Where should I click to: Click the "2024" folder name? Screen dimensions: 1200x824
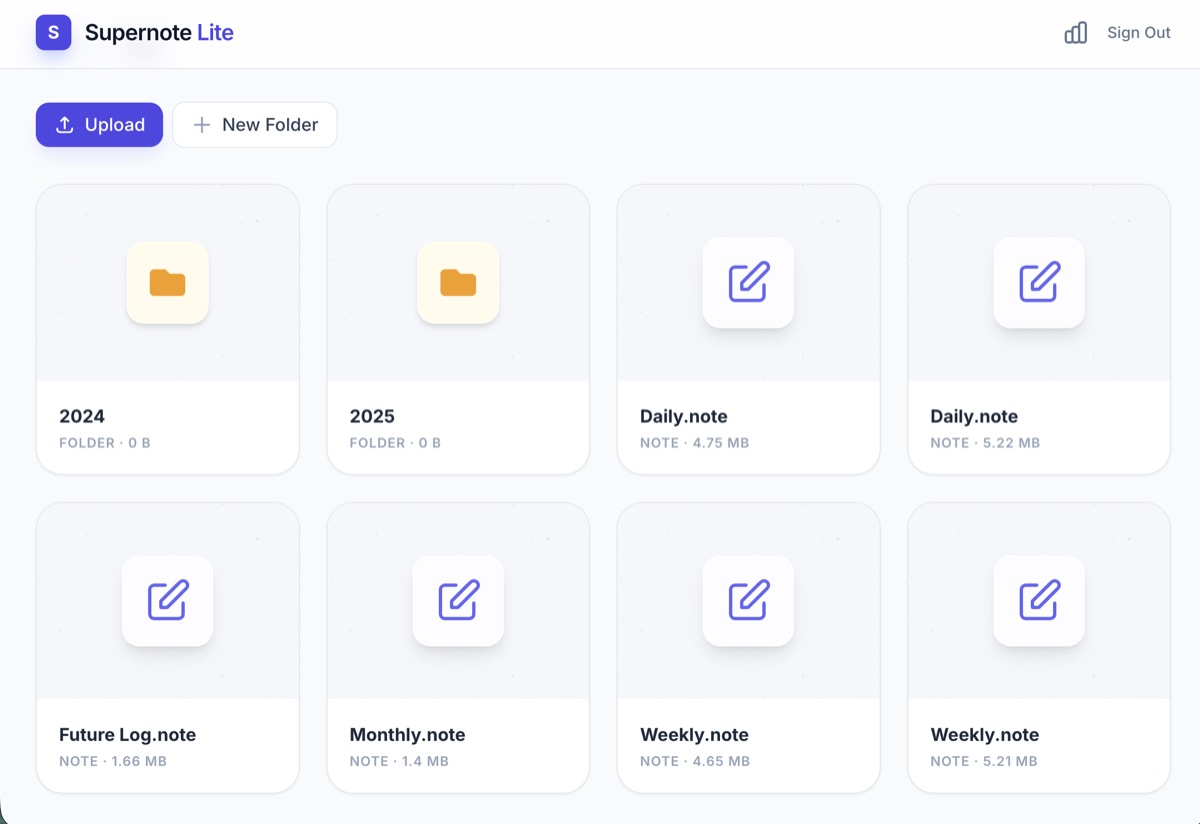pos(82,416)
